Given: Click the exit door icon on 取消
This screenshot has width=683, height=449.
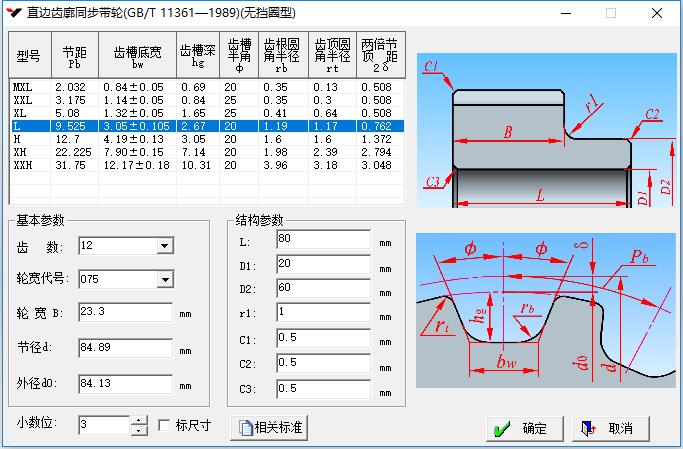Looking at the screenshot, I should [590, 428].
